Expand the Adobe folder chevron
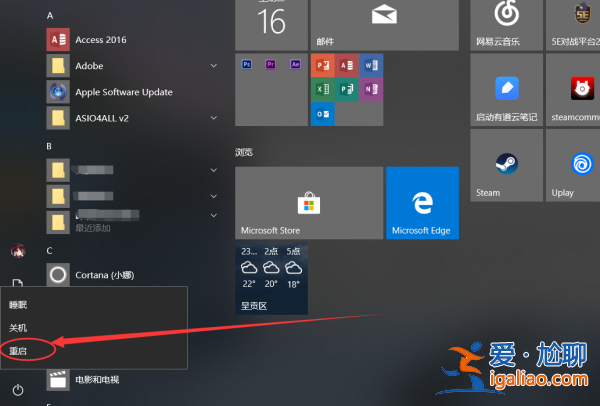Viewport: 600px width, 406px height. coord(214,66)
